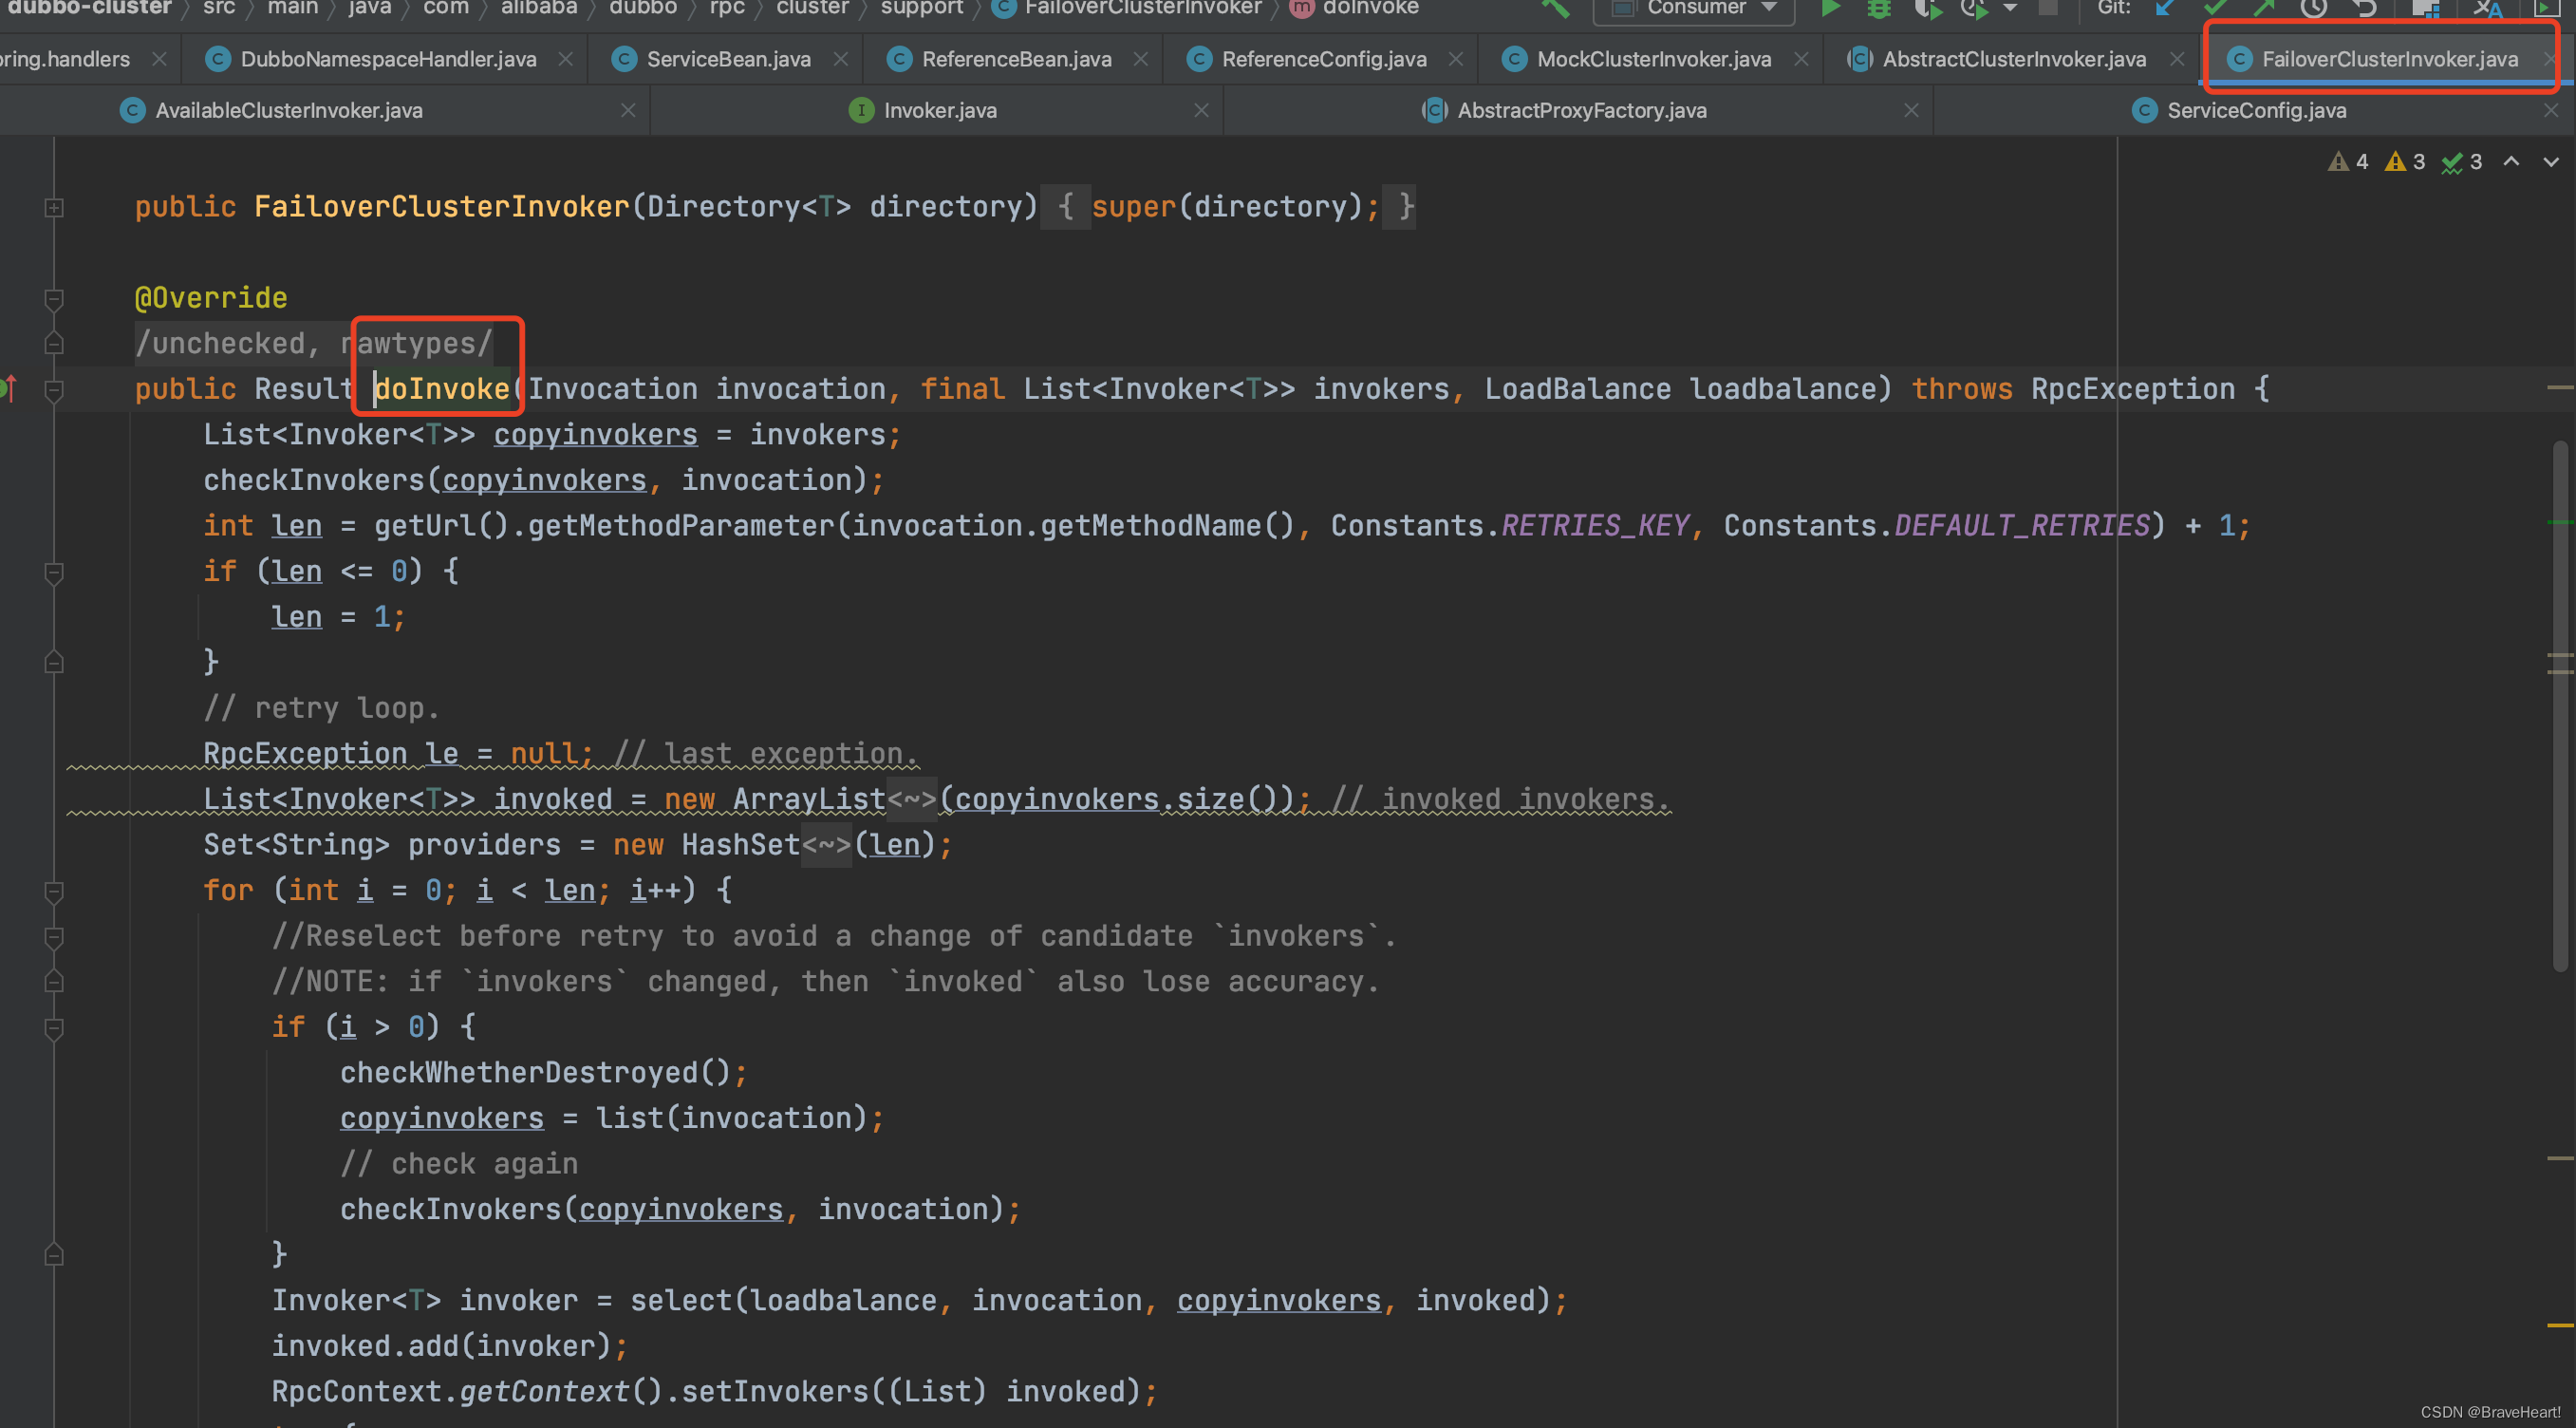Expand the folded FailoverClusterInvoker constructor
Image resolution: width=2576 pixels, height=1428 pixels.
54,207
